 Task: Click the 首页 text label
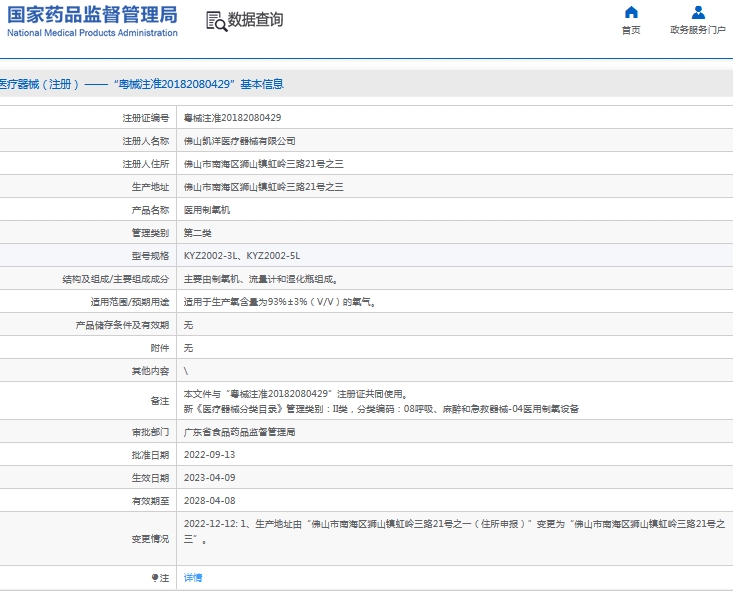coord(631,30)
